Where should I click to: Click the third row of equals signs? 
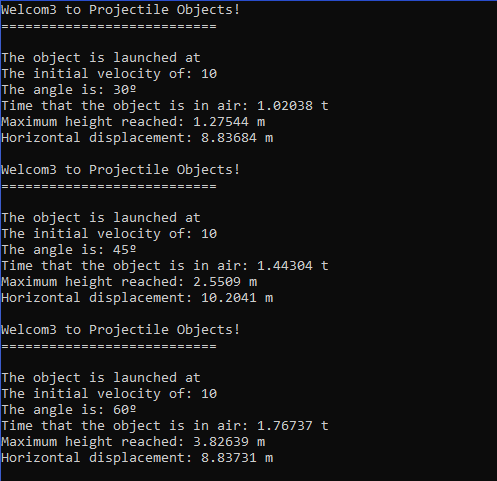tap(109, 346)
